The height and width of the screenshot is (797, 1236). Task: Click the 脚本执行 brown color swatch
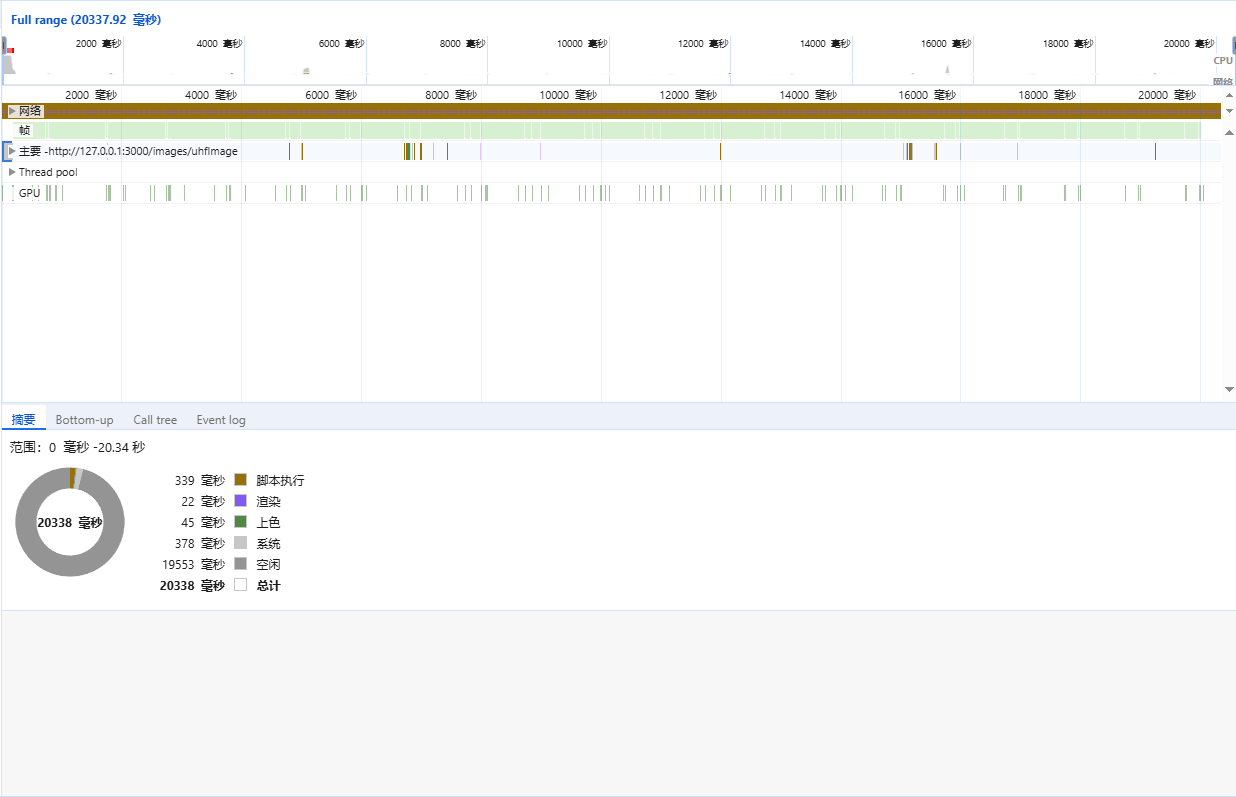click(240, 480)
